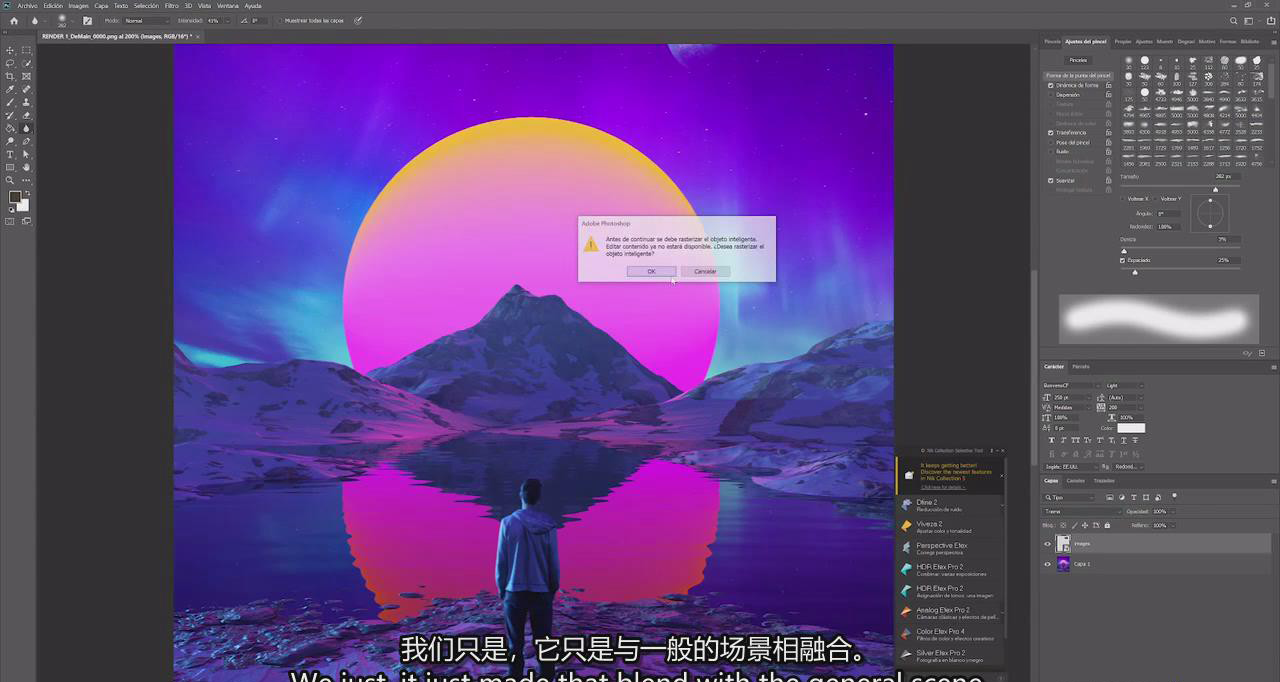This screenshot has width=1280, height=682.
Task: Select the Eyedropper tool
Action: [11, 89]
